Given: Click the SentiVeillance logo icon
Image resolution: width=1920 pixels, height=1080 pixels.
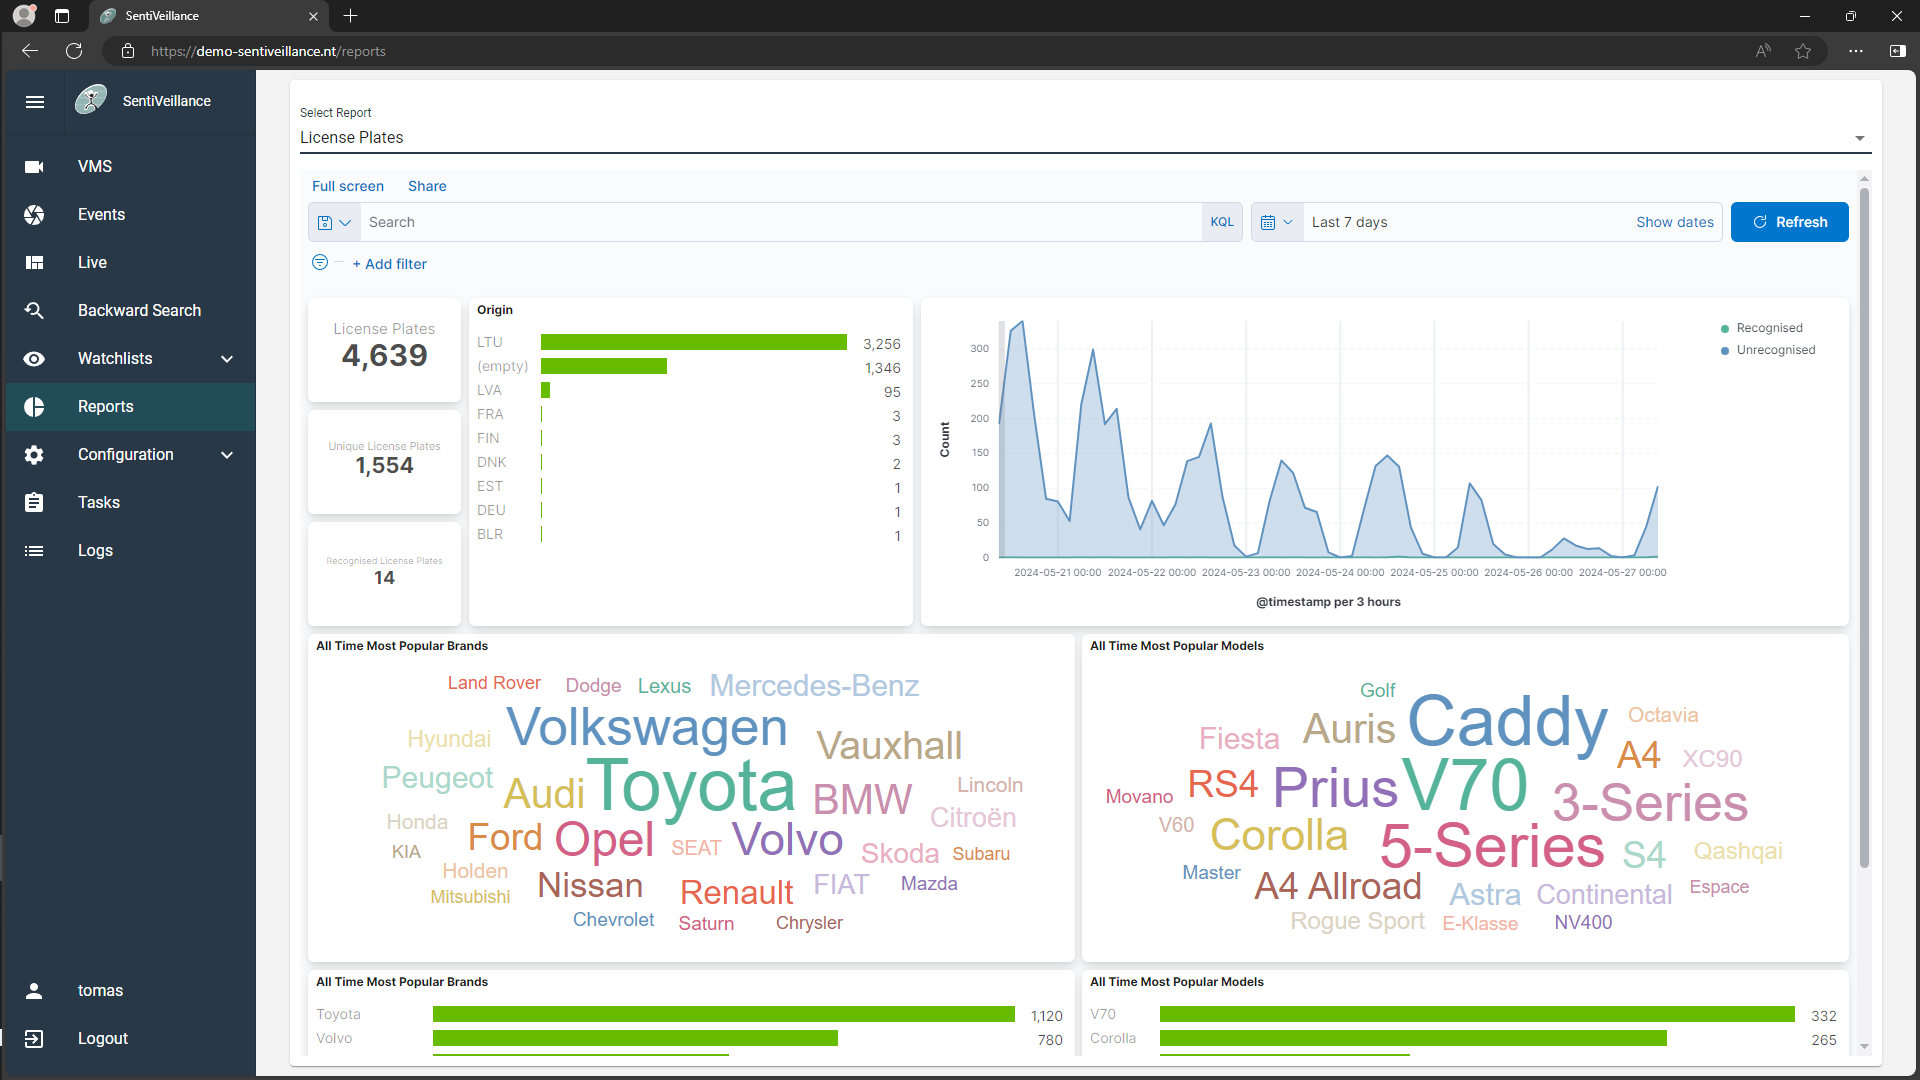Looking at the screenshot, I should [91, 100].
